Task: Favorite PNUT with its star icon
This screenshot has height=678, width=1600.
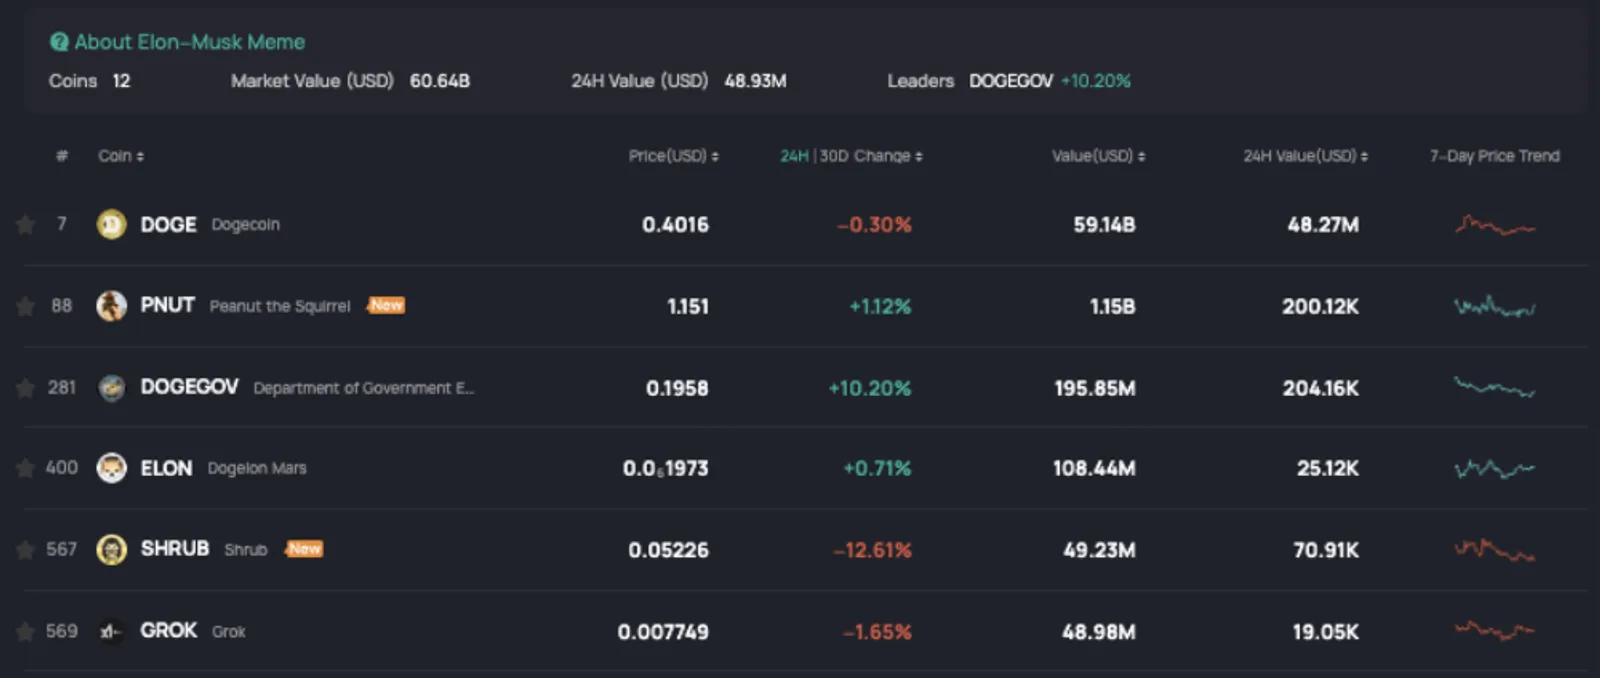Action: (x=26, y=306)
